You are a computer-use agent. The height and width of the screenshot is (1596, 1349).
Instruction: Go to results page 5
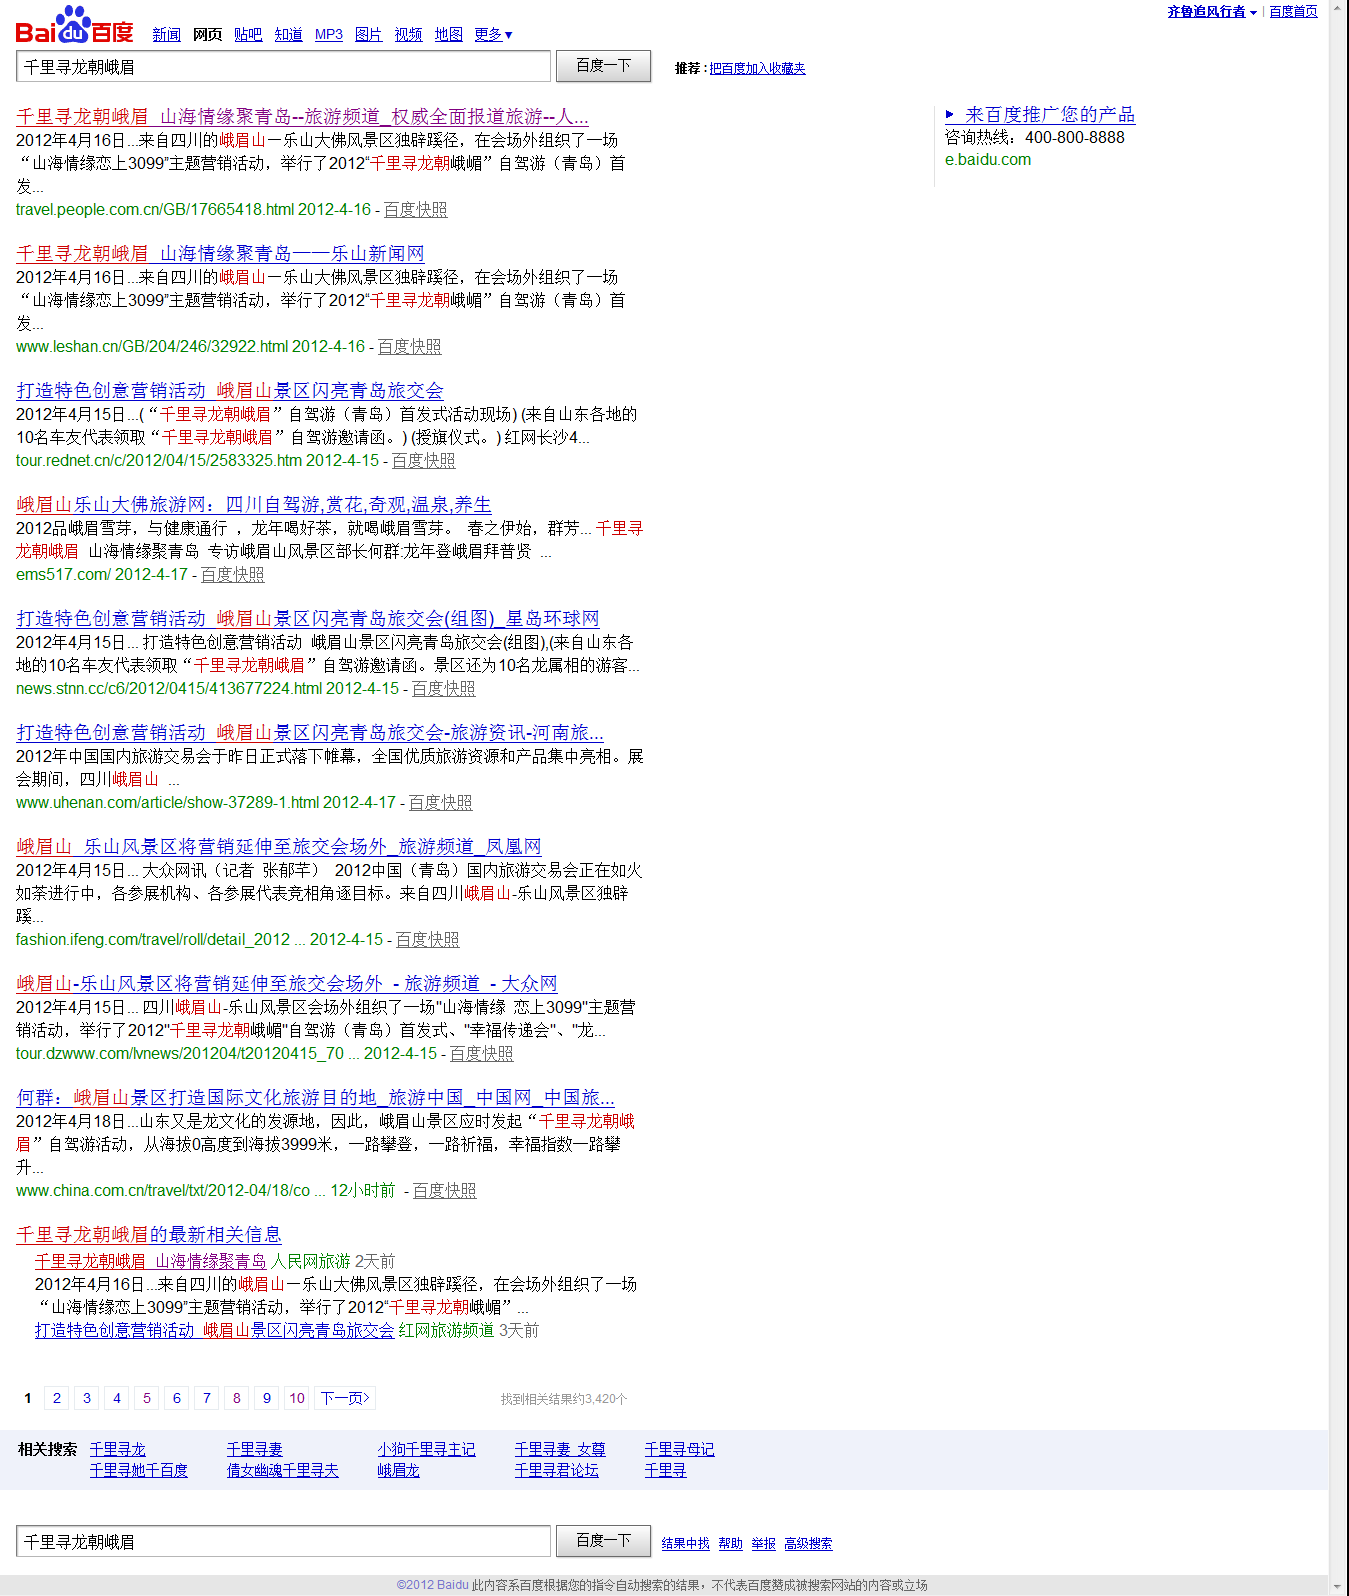click(x=147, y=1398)
